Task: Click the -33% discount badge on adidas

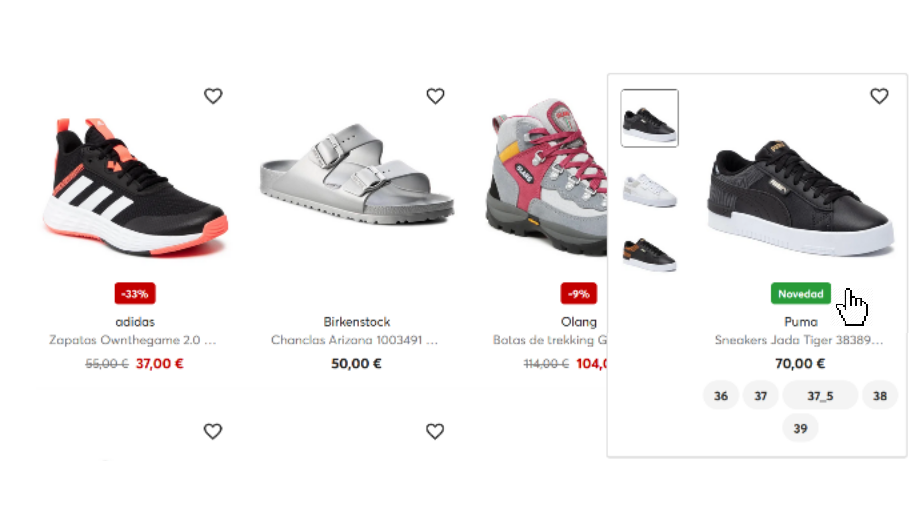Action: [135, 293]
